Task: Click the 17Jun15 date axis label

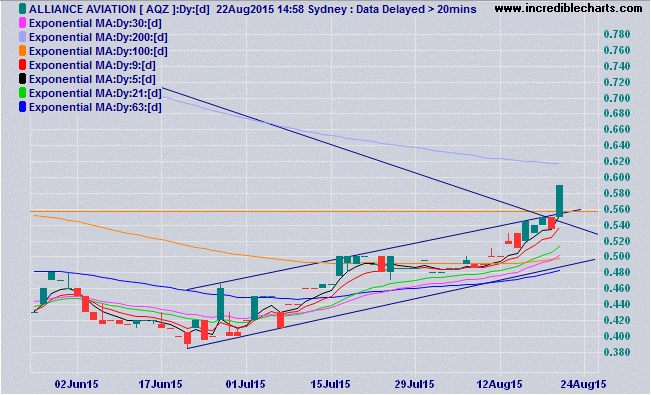Action: click(x=160, y=384)
